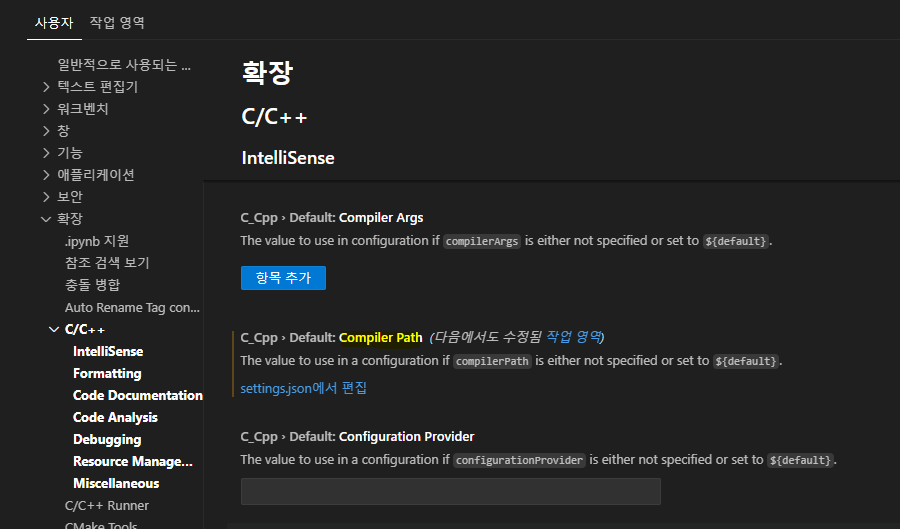Go to Miscellaneous subsection

coord(116,483)
